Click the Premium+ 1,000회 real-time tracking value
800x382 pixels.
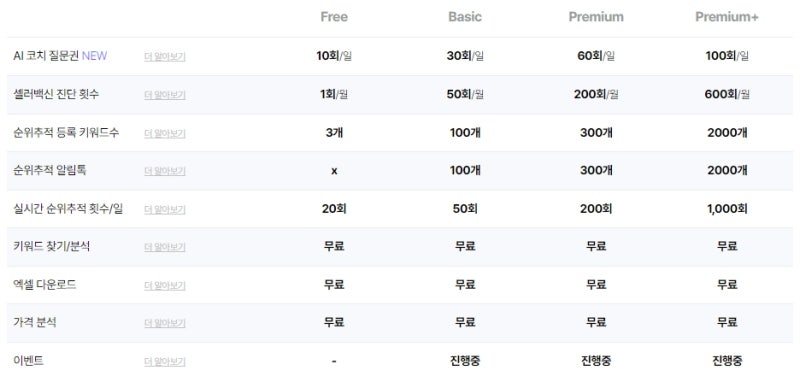pos(727,209)
